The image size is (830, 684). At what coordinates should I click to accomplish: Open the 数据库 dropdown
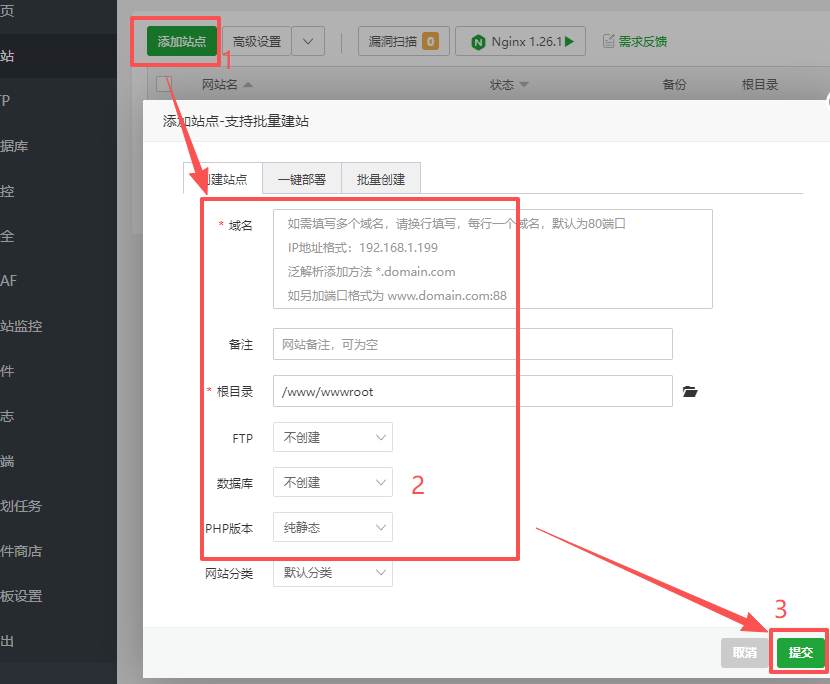pos(333,482)
